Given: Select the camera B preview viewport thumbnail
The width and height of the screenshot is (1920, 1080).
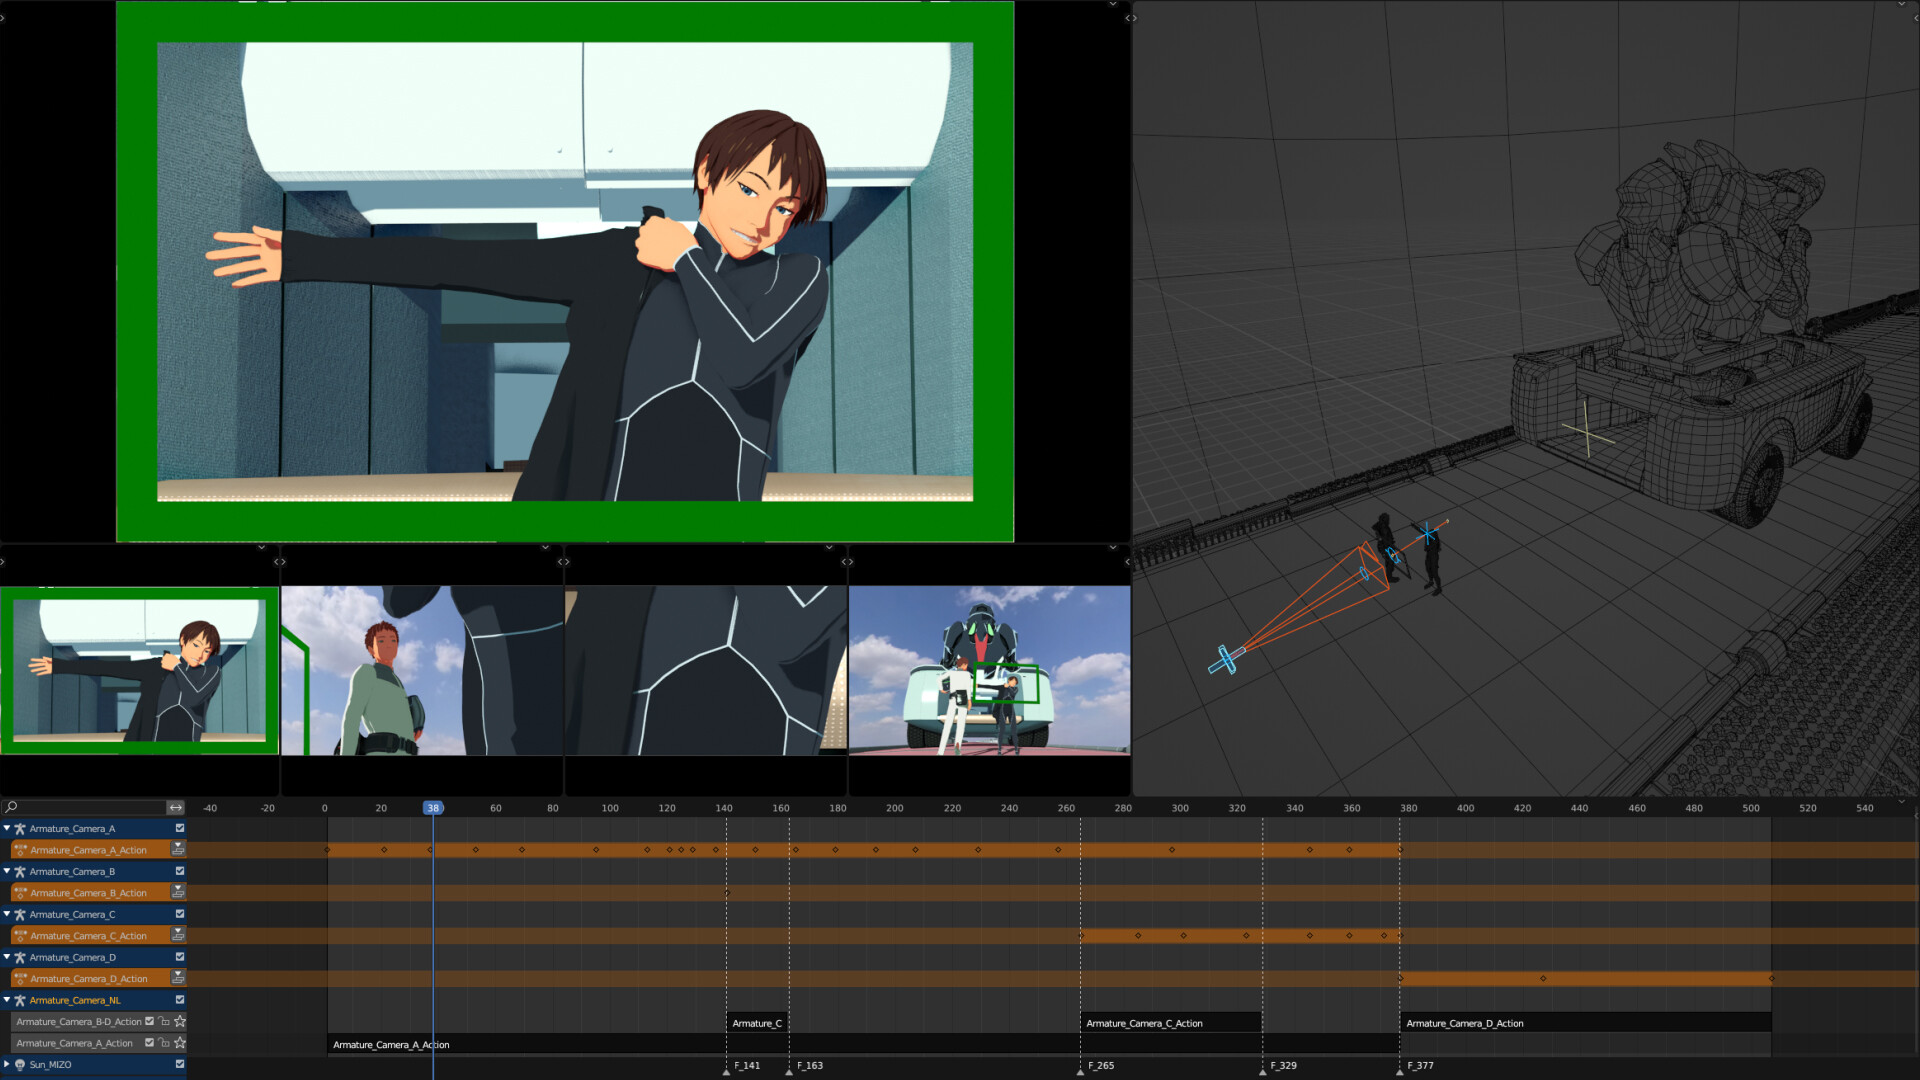Looking at the screenshot, I should click(420, 670).
